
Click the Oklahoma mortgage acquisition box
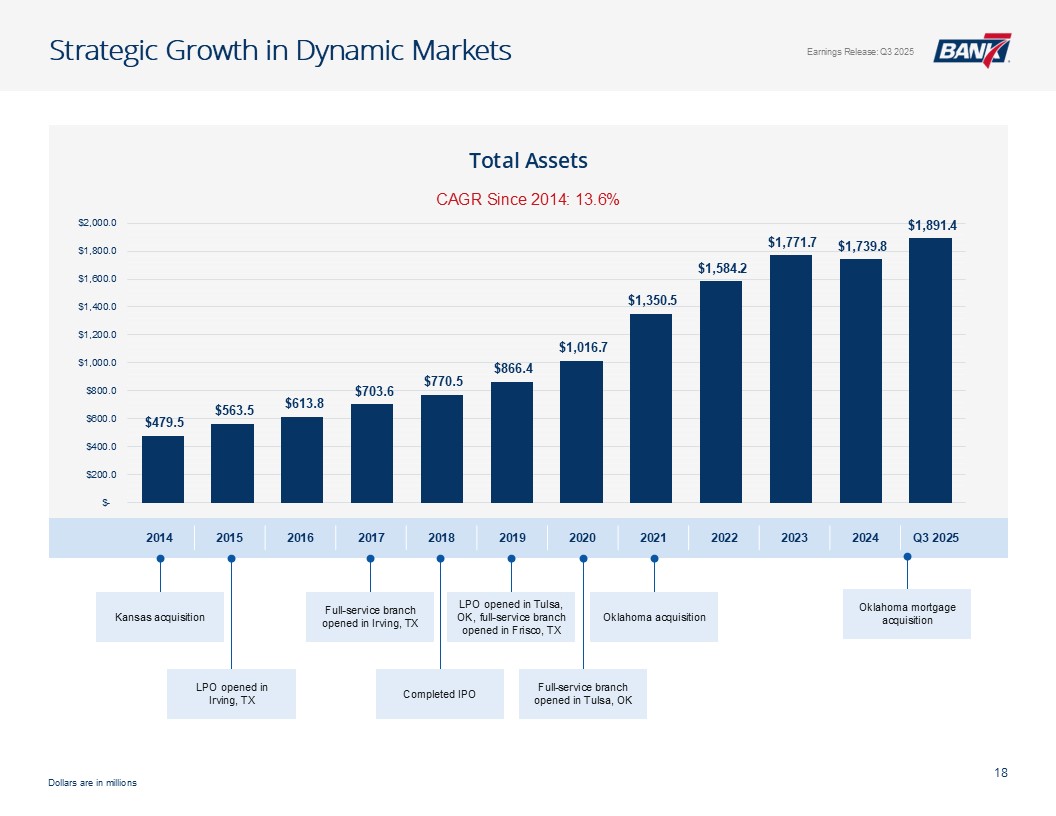(x=906, y=614)
